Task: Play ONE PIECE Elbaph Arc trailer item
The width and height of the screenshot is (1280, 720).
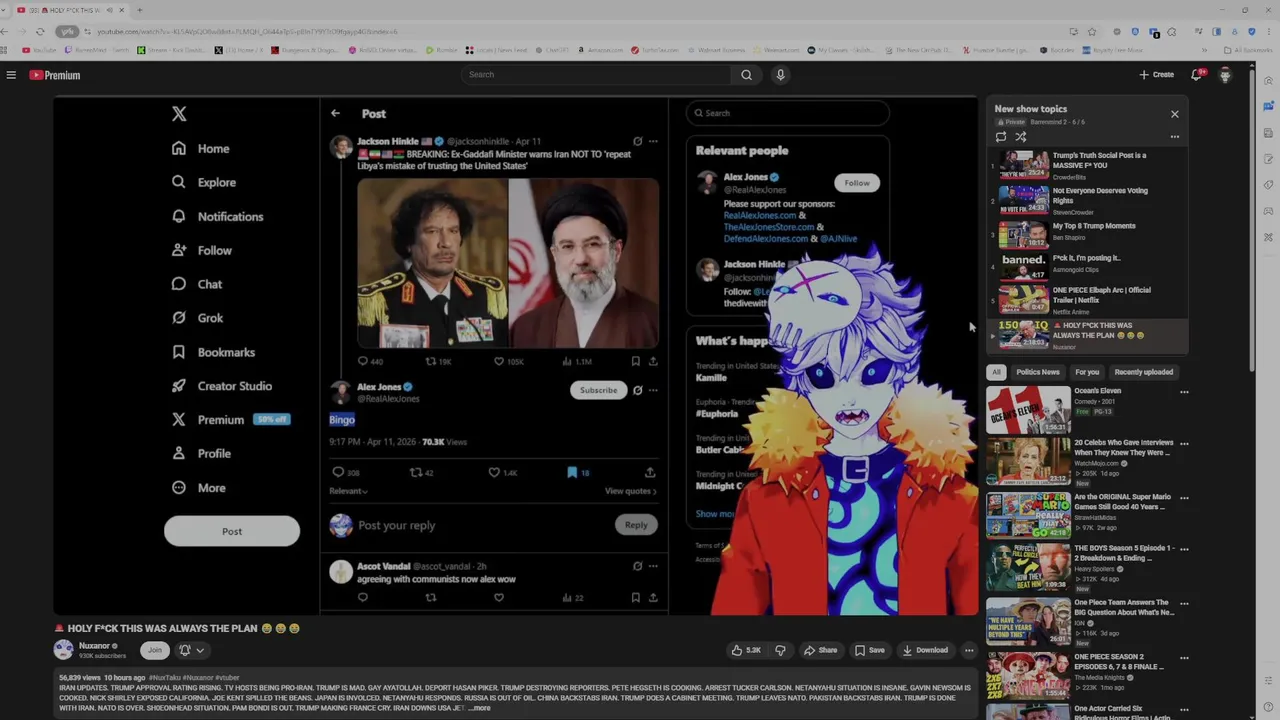Action: click(x=1087, y=300)
